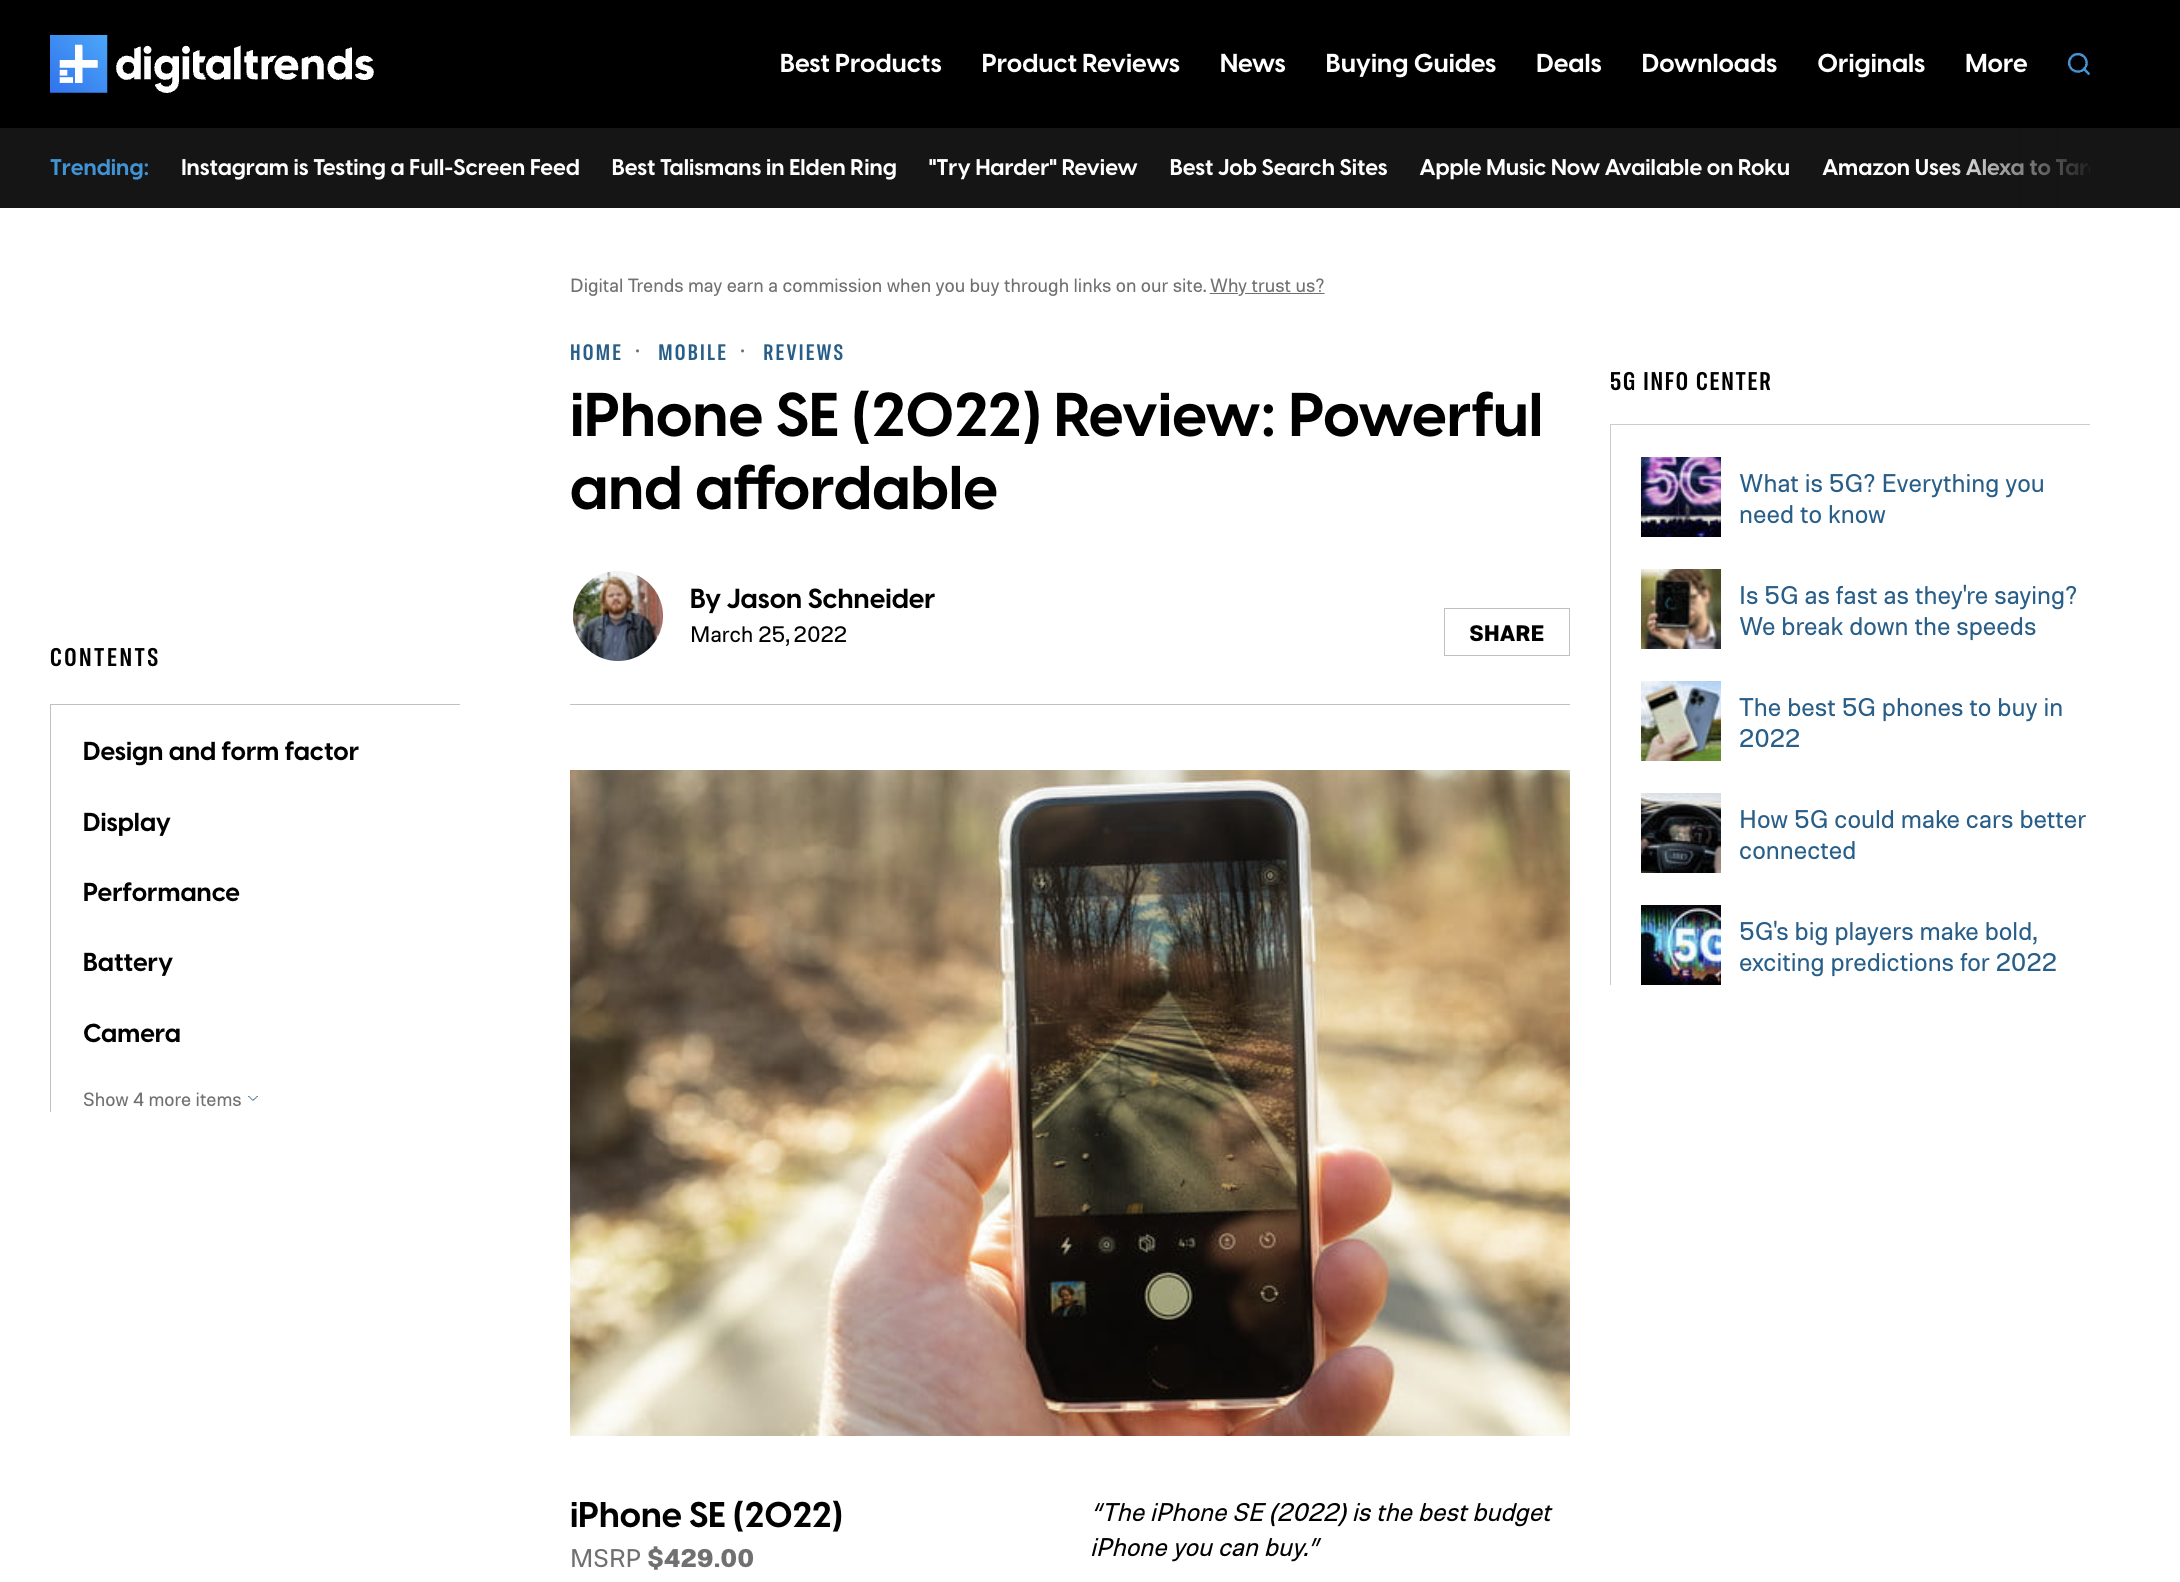Open the 'Is 5G as fast' thumbnail

coord(1681,609)
